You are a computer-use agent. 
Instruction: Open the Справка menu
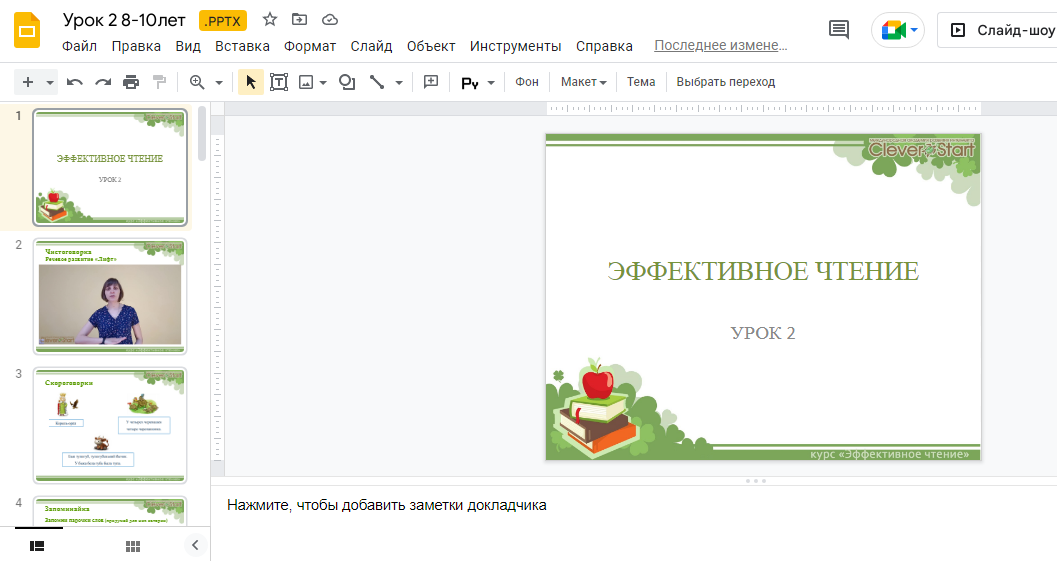point(604,46)
